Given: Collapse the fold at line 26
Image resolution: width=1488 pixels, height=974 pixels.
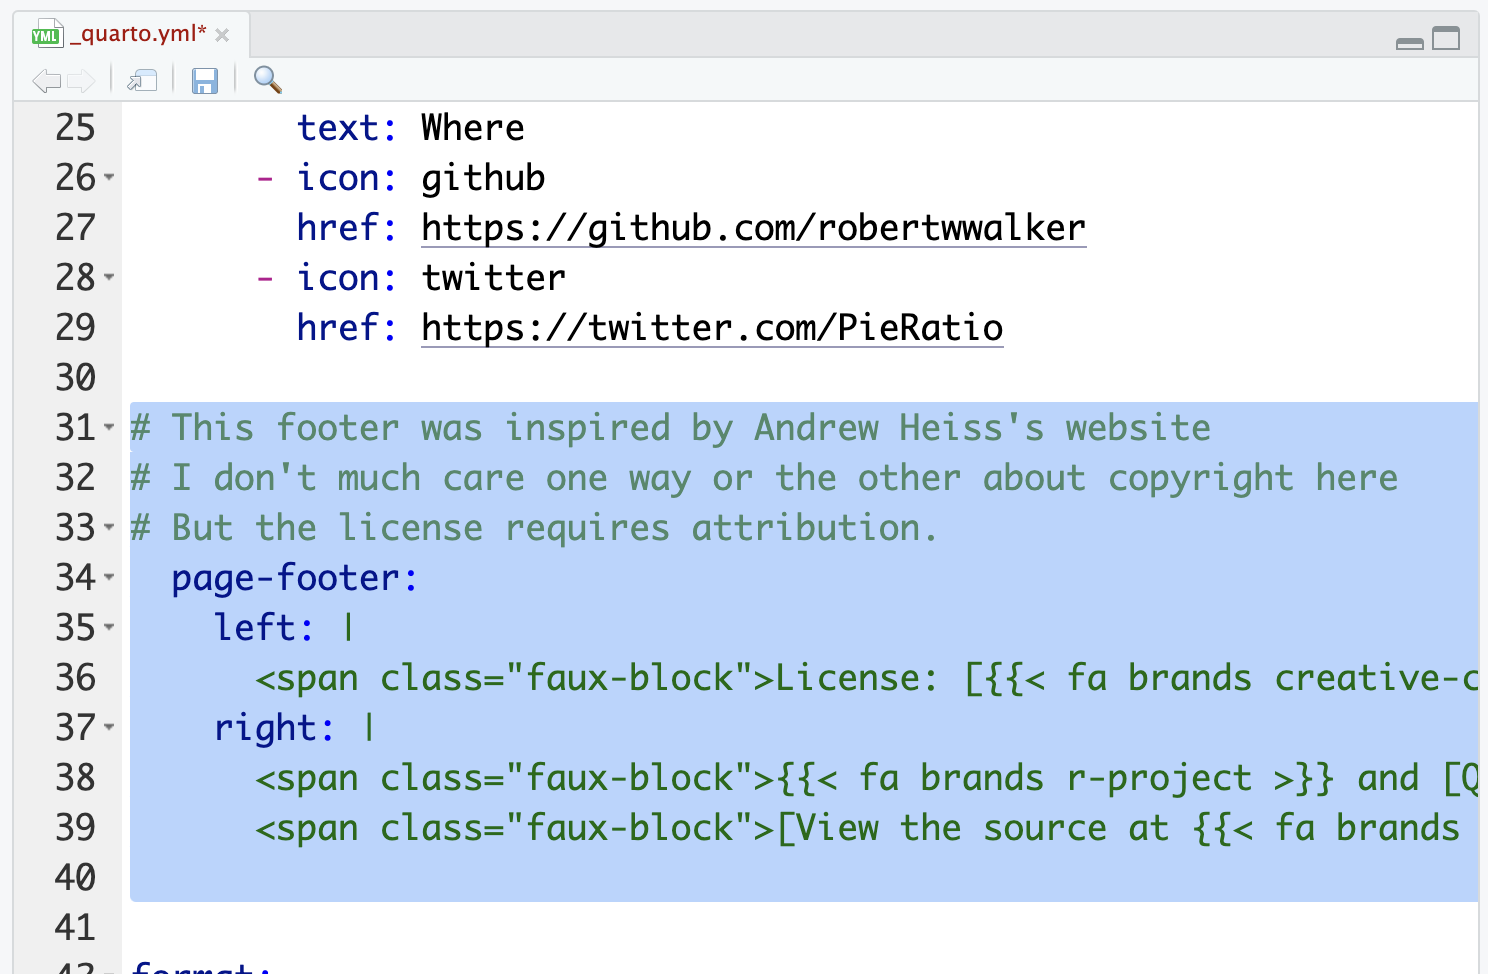Looking at the screenshot, I should tap(109, 177).
